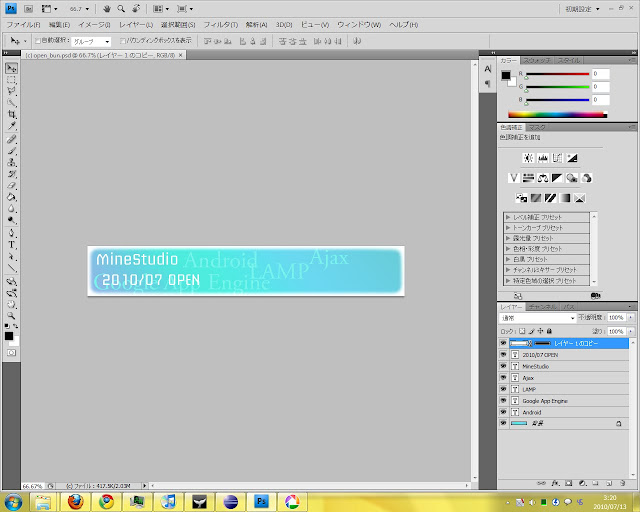
Task: Select the Pen tool
Action: pyautogui.click(x=11, y=233)
